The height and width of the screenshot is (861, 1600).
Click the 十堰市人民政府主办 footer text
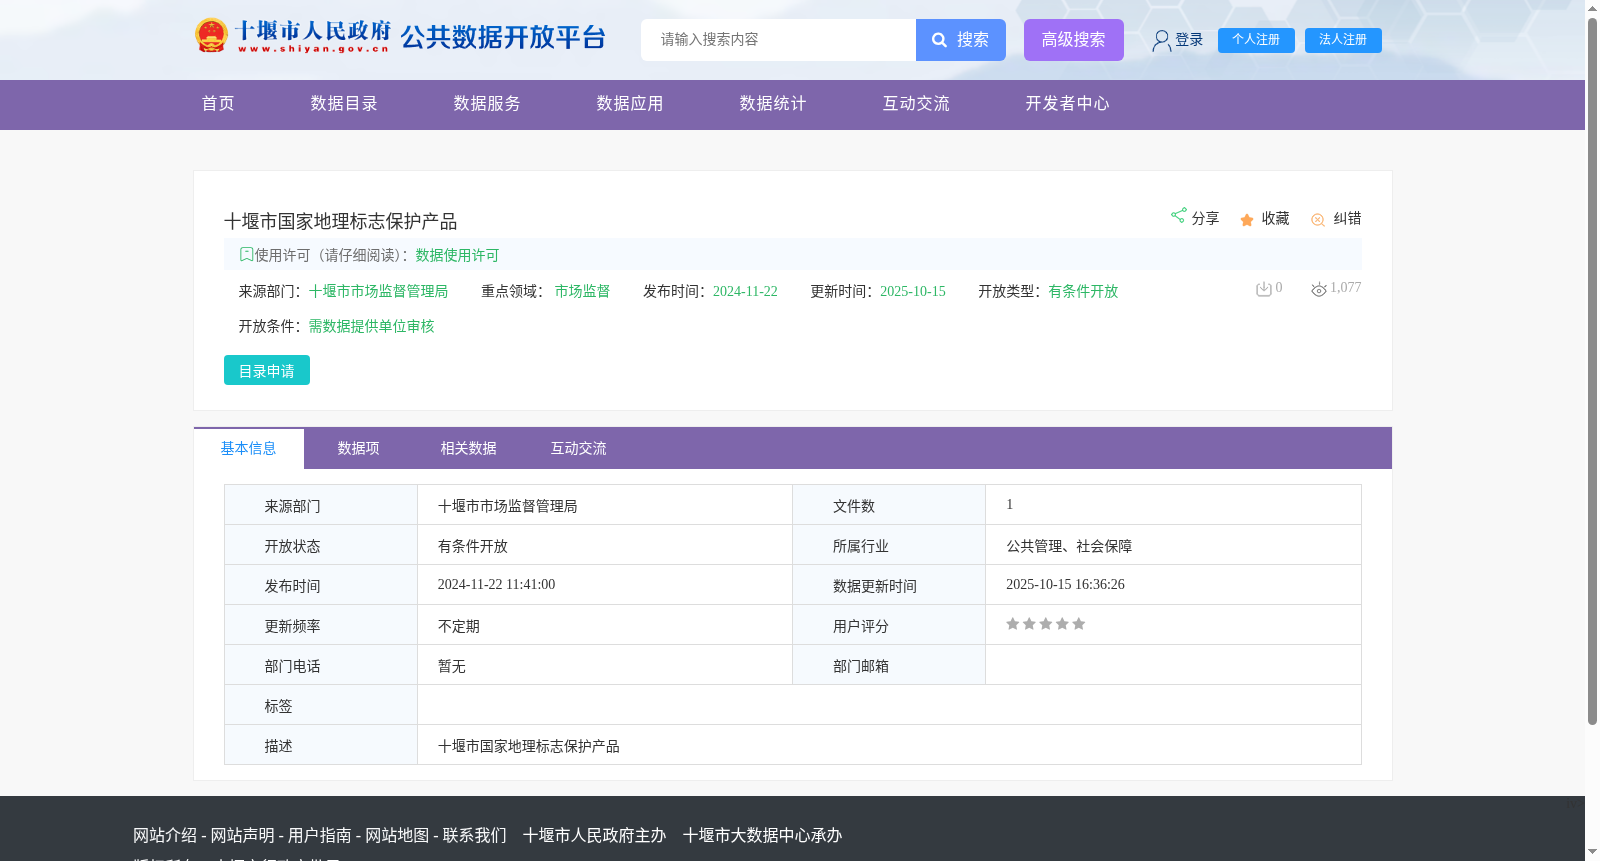(594, 835)
